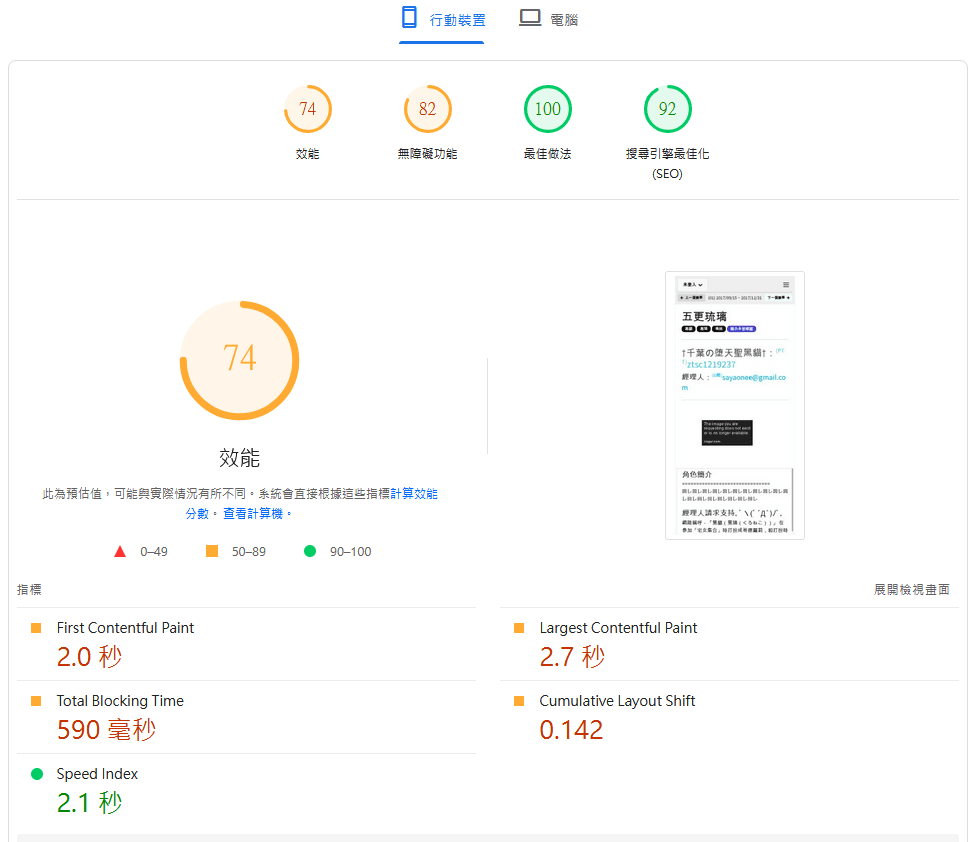The image size is (974, 842).
Task: Click the orange square 50–89 legend
Action: click(211, 551)
